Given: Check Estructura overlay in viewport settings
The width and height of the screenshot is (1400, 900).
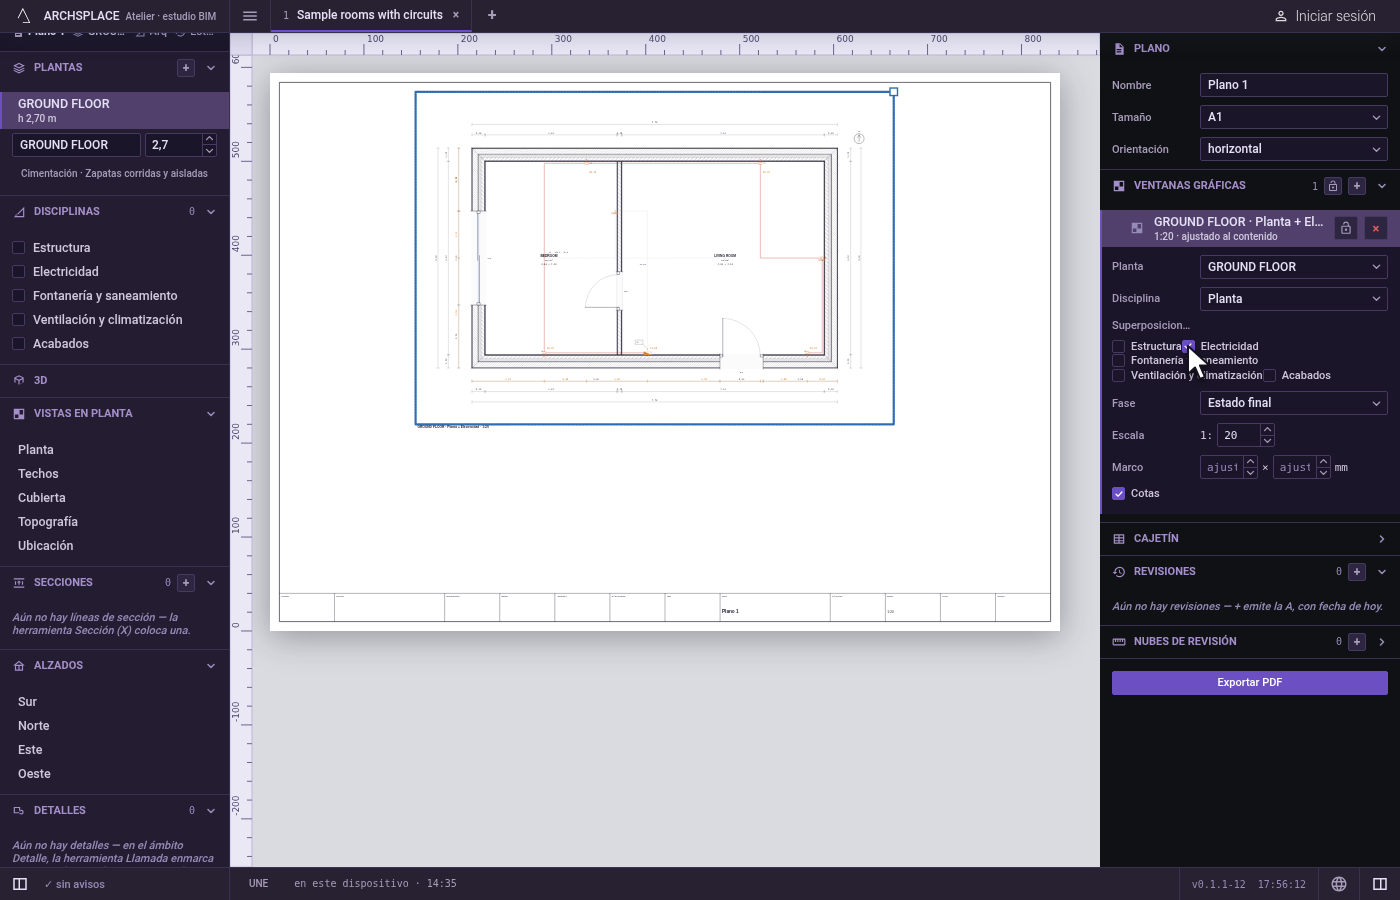Looking at the screenshot, I should tap(1119, 347).
